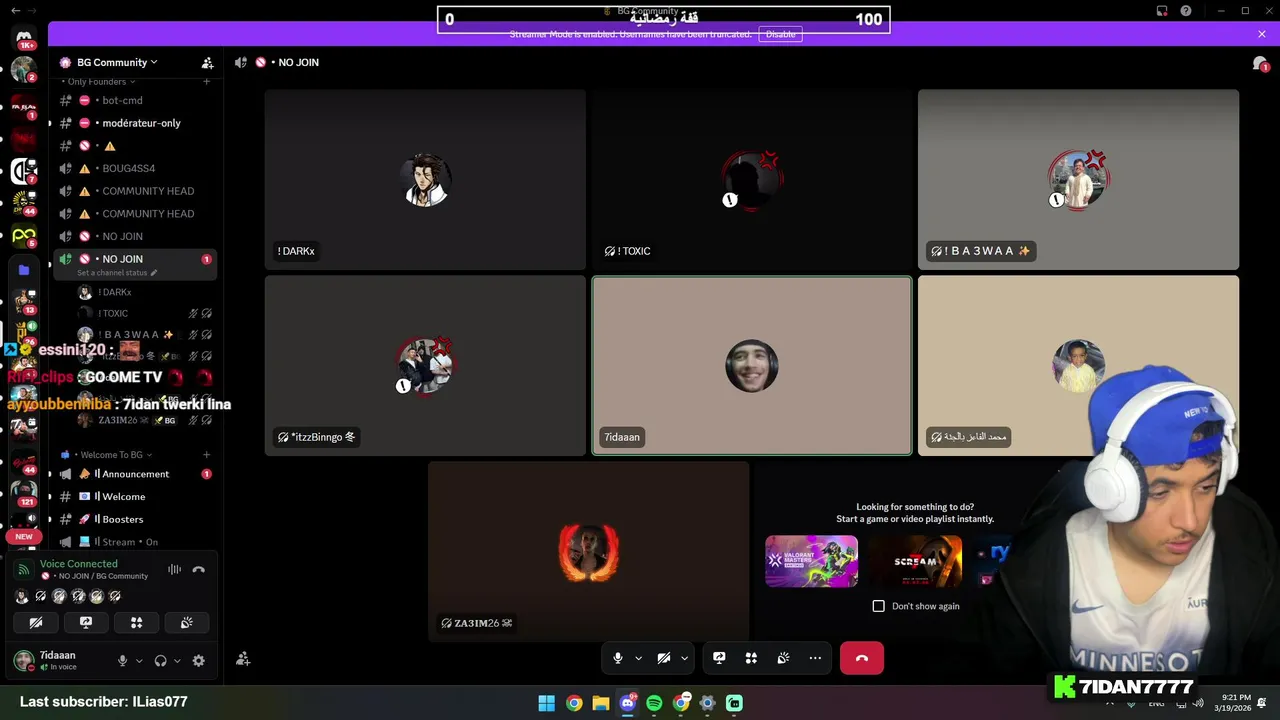Launch the Valorant Masters activity card
The image size is (1280, 720).
coord(811,561)
